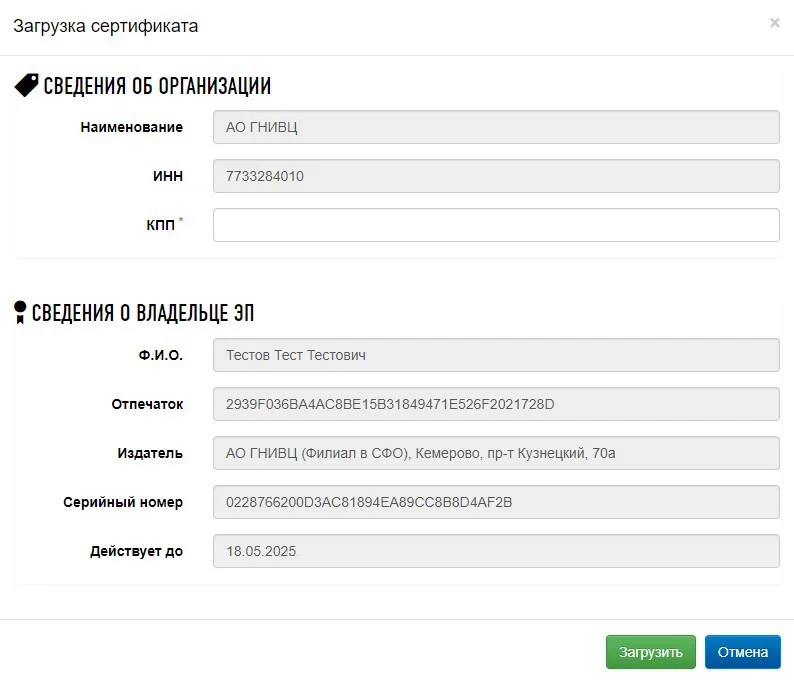Select the Ф.И.О. field Тестов Тест Тестович

pyautogui.click(x=496, y=355)
